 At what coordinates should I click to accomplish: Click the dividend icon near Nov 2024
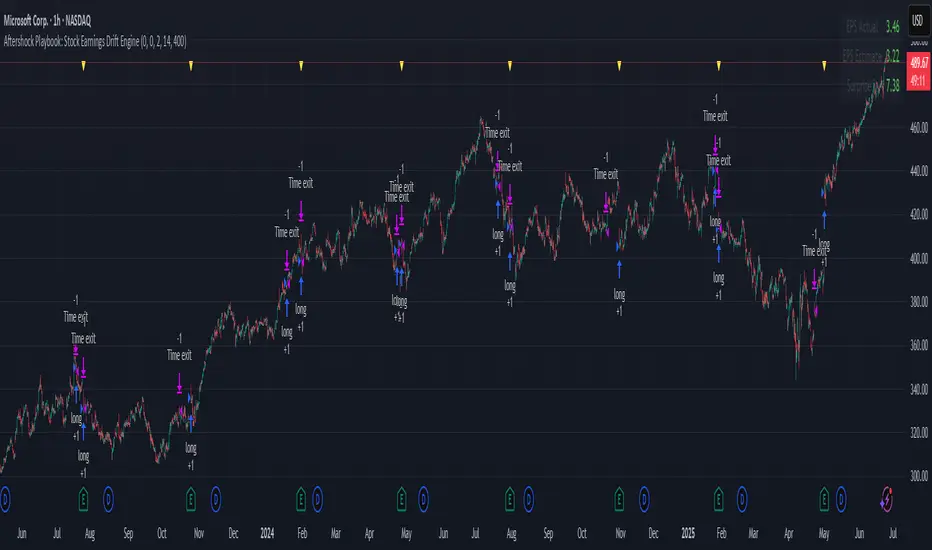point(644,495)
